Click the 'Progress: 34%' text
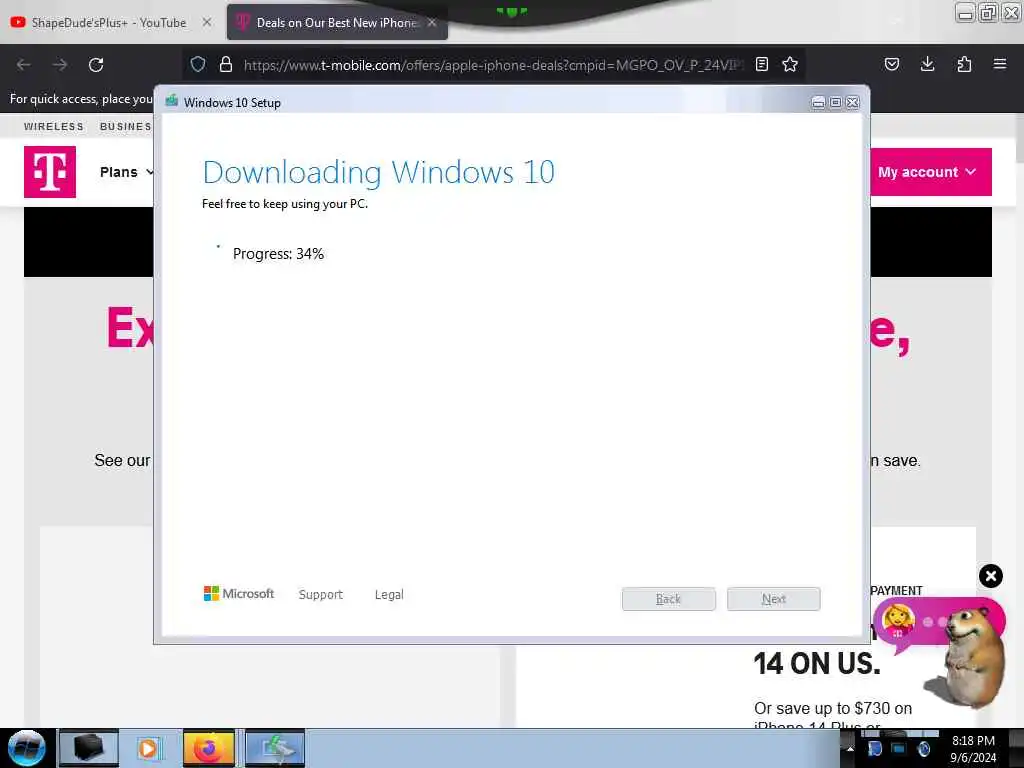Viewport: 1024px width, 768px height. click(278, 253)
